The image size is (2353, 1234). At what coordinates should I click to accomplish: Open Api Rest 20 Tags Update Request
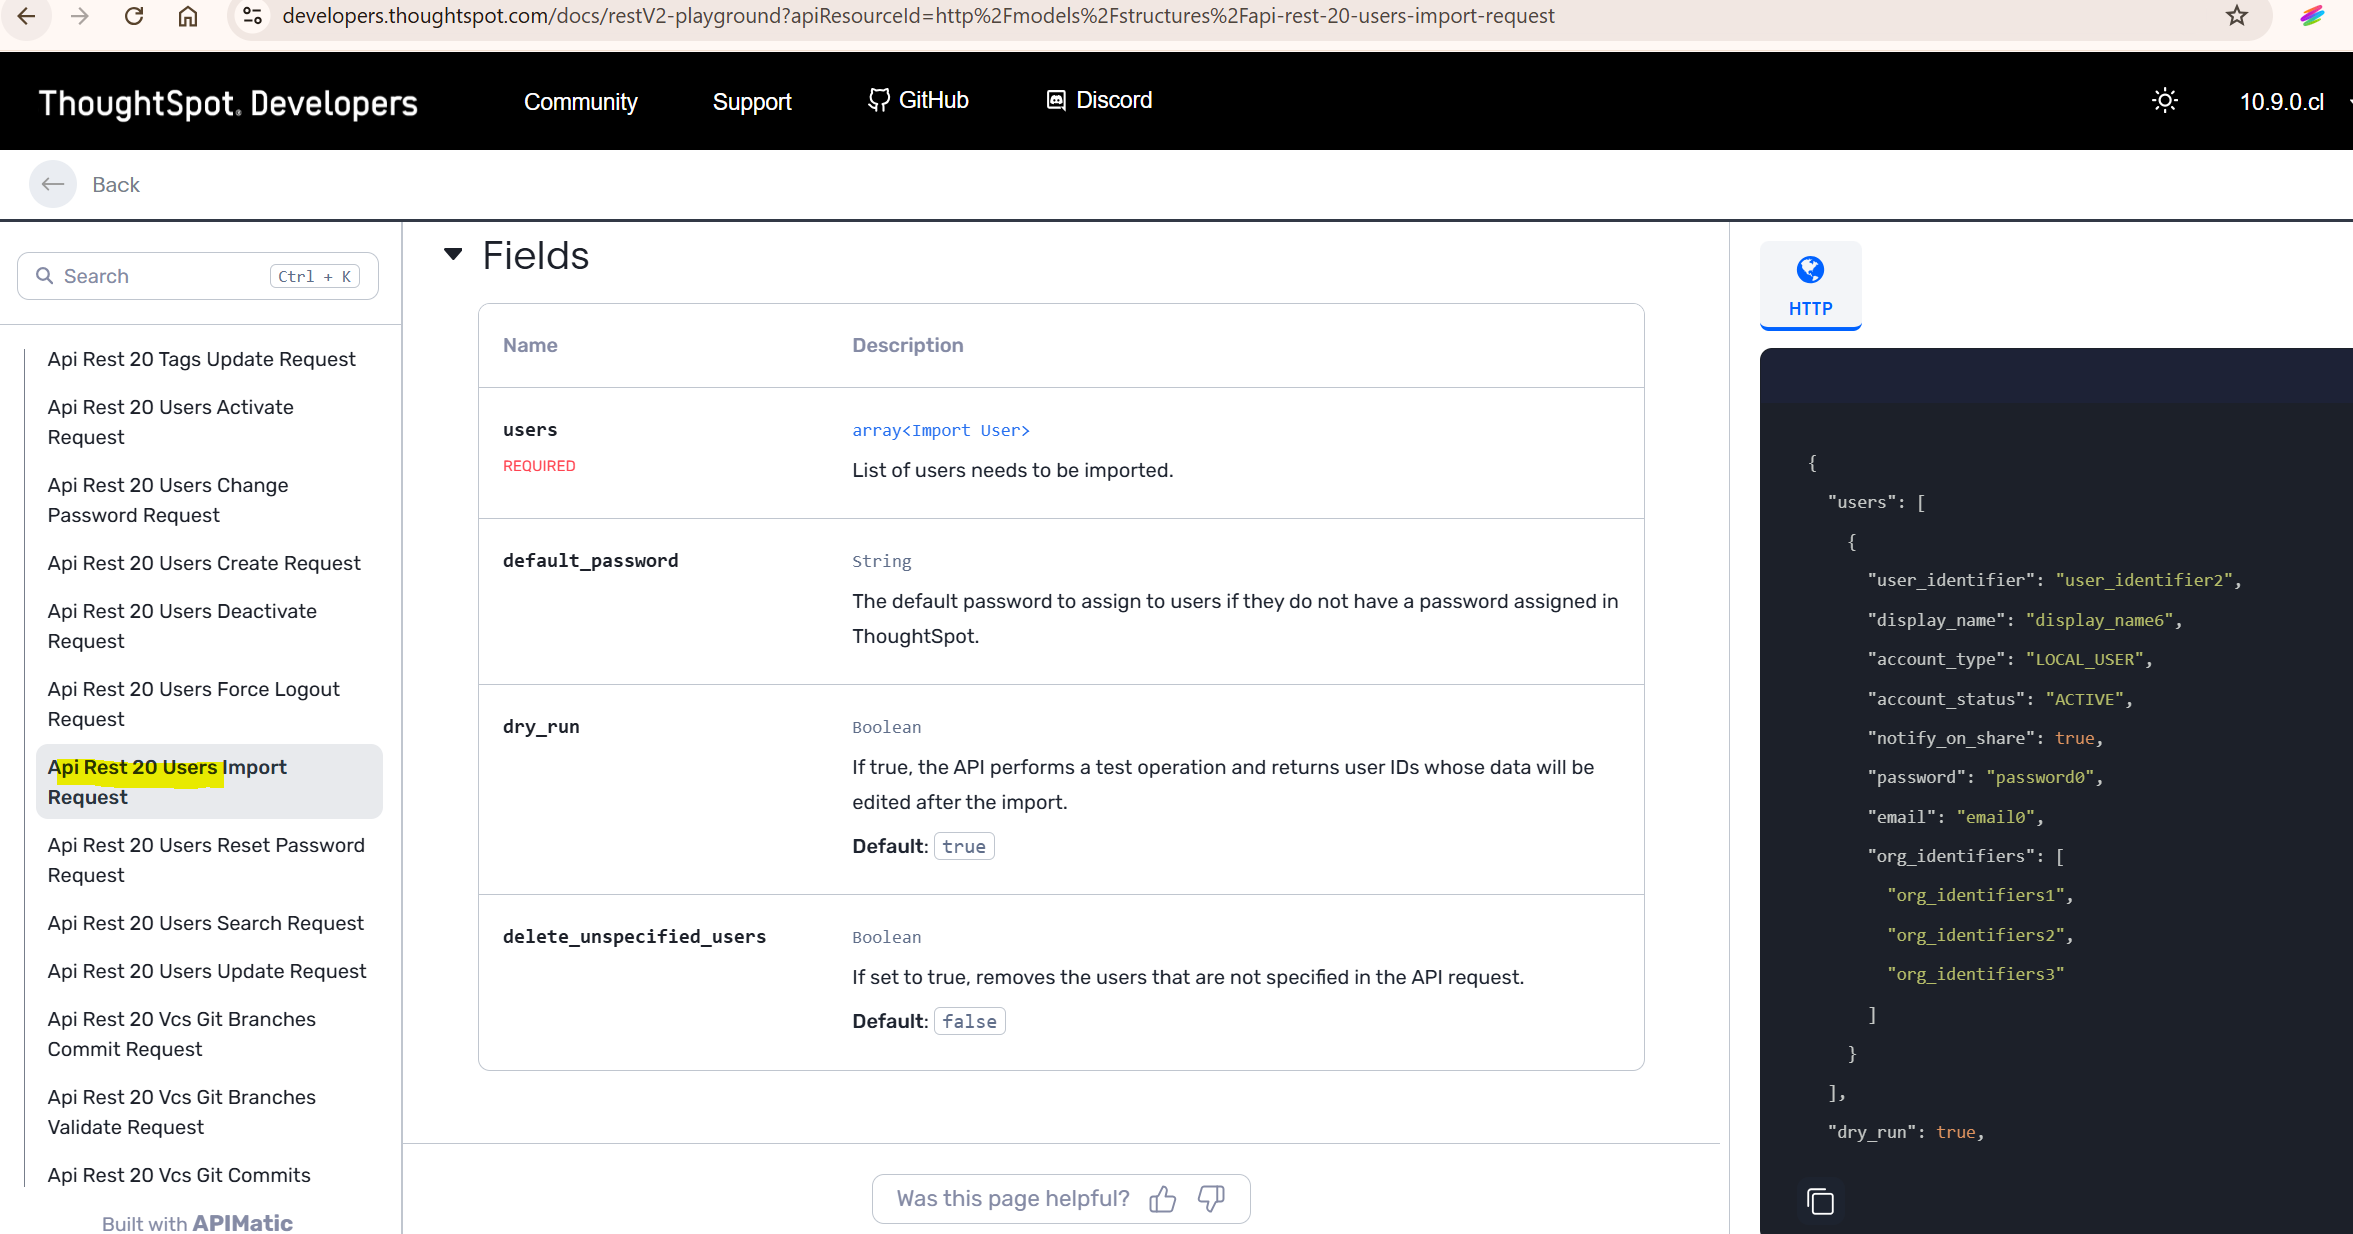coord(202,359)
